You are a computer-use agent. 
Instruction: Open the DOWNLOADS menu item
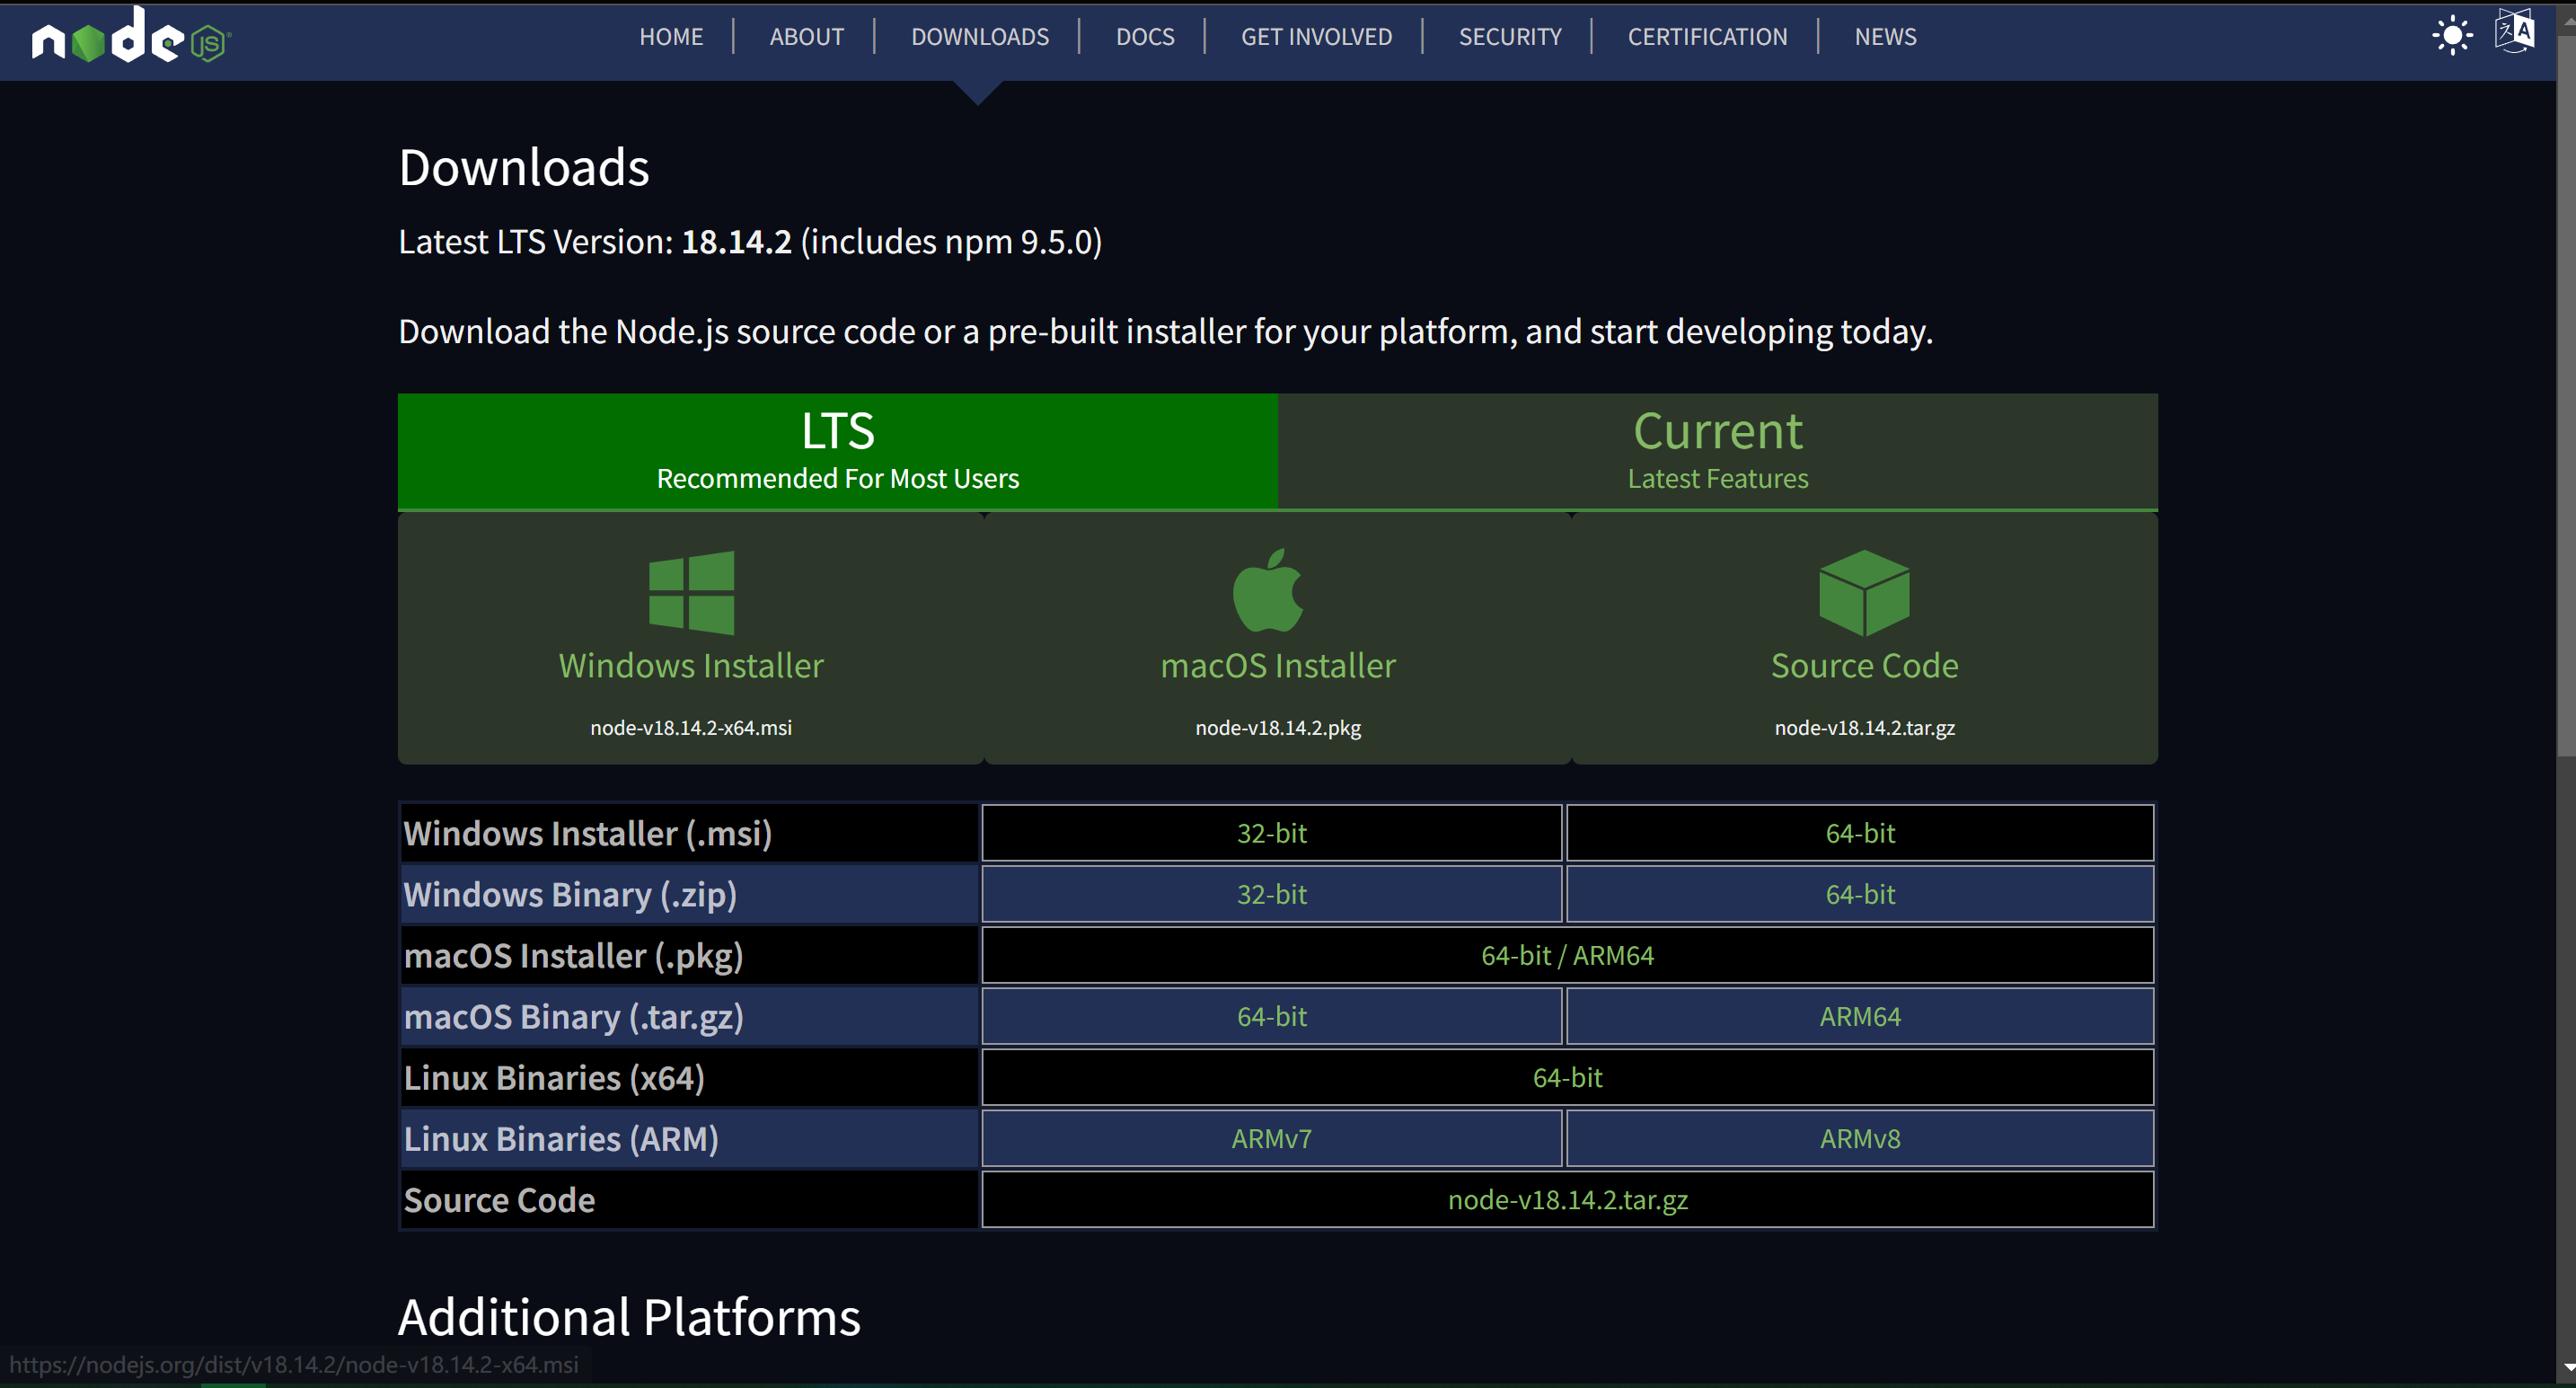[979, 37]
